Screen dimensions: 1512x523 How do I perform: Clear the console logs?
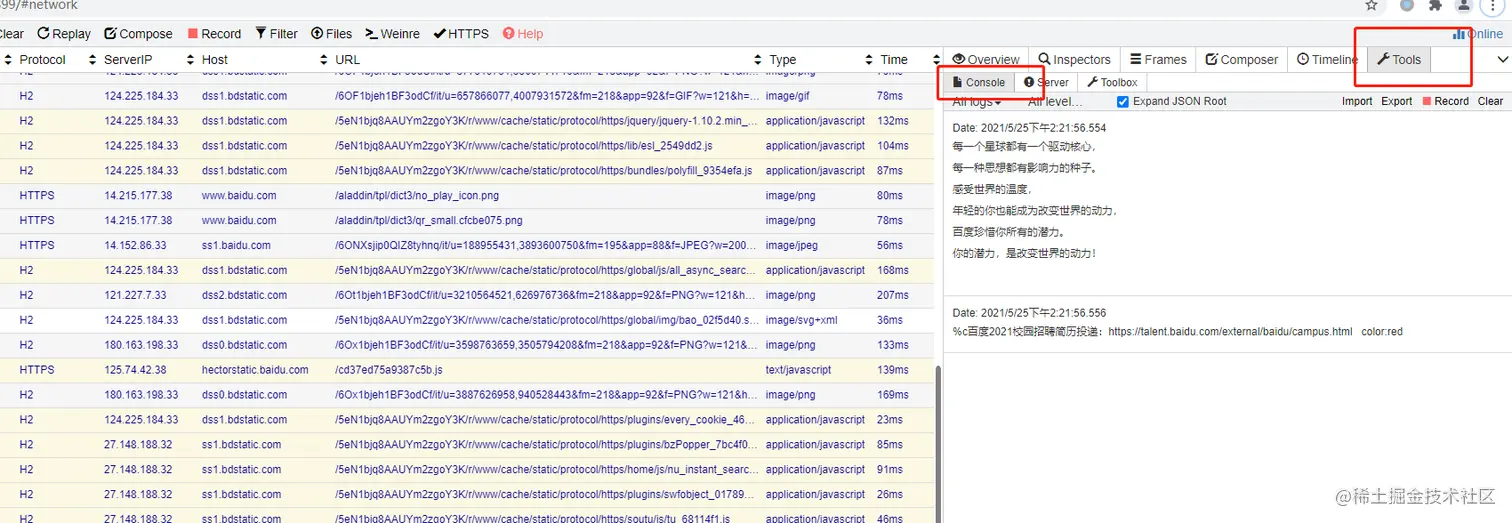1490,101
